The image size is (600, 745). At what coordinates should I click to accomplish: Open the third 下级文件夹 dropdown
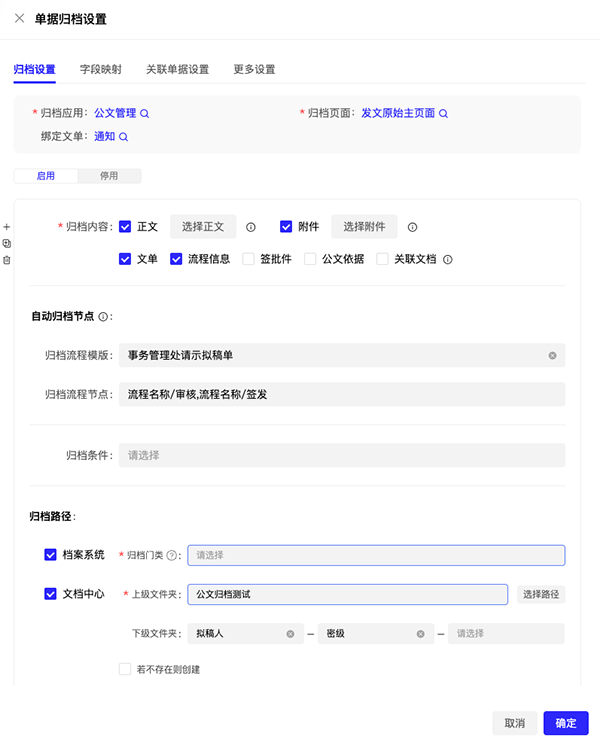(x=505, y=634)
